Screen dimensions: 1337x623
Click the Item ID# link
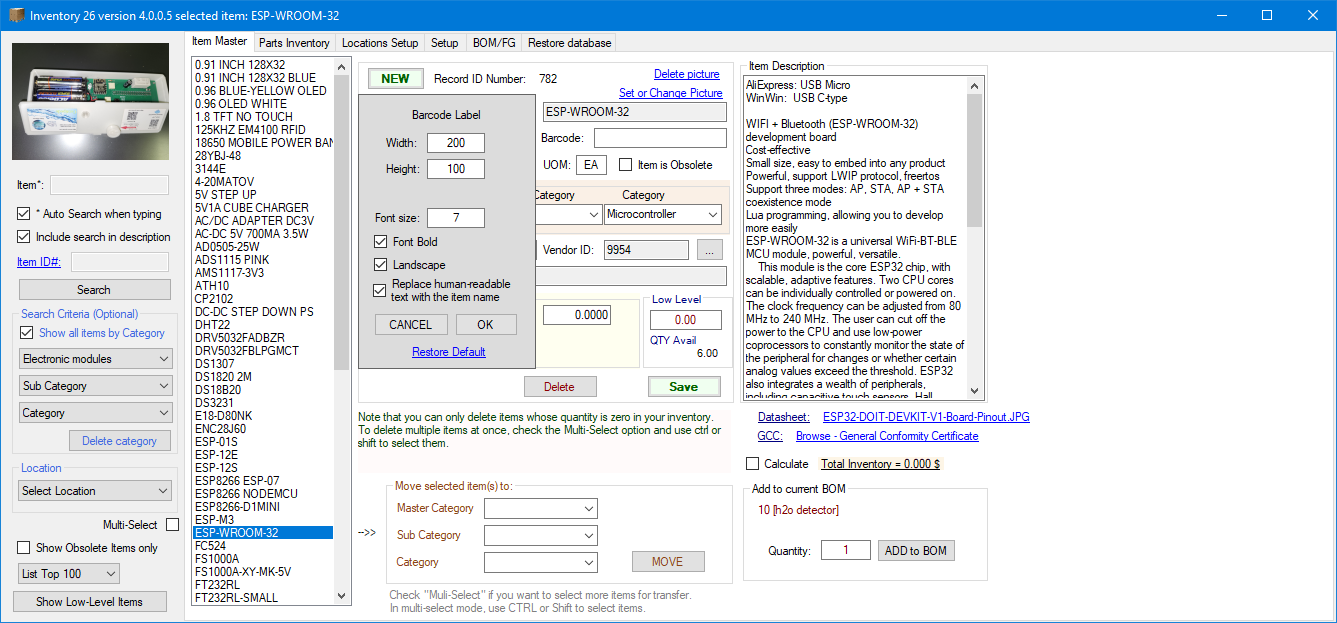point(39,262)
